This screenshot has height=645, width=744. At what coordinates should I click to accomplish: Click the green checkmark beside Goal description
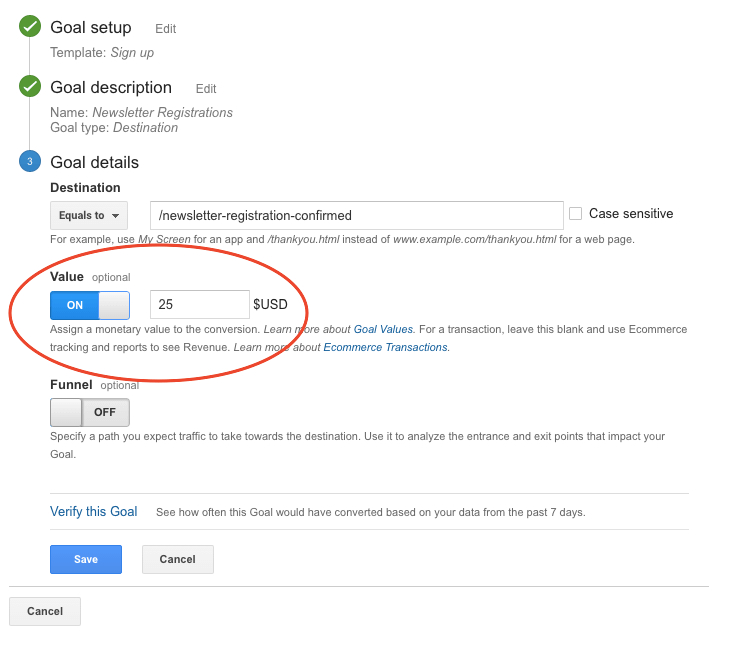[x=30, y=86]
